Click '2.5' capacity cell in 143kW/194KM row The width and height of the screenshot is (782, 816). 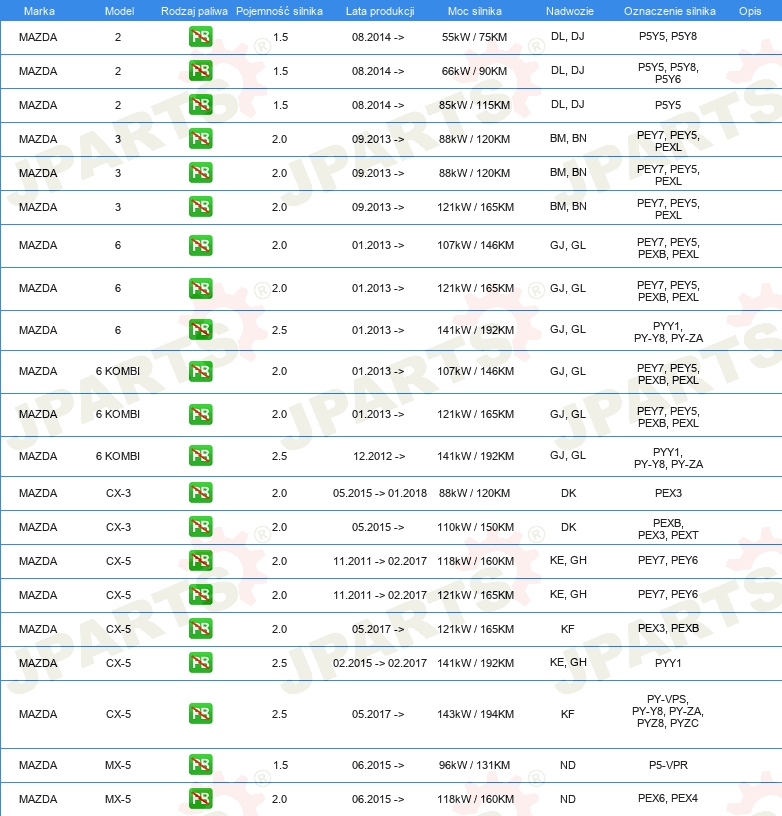click(279, 714)
